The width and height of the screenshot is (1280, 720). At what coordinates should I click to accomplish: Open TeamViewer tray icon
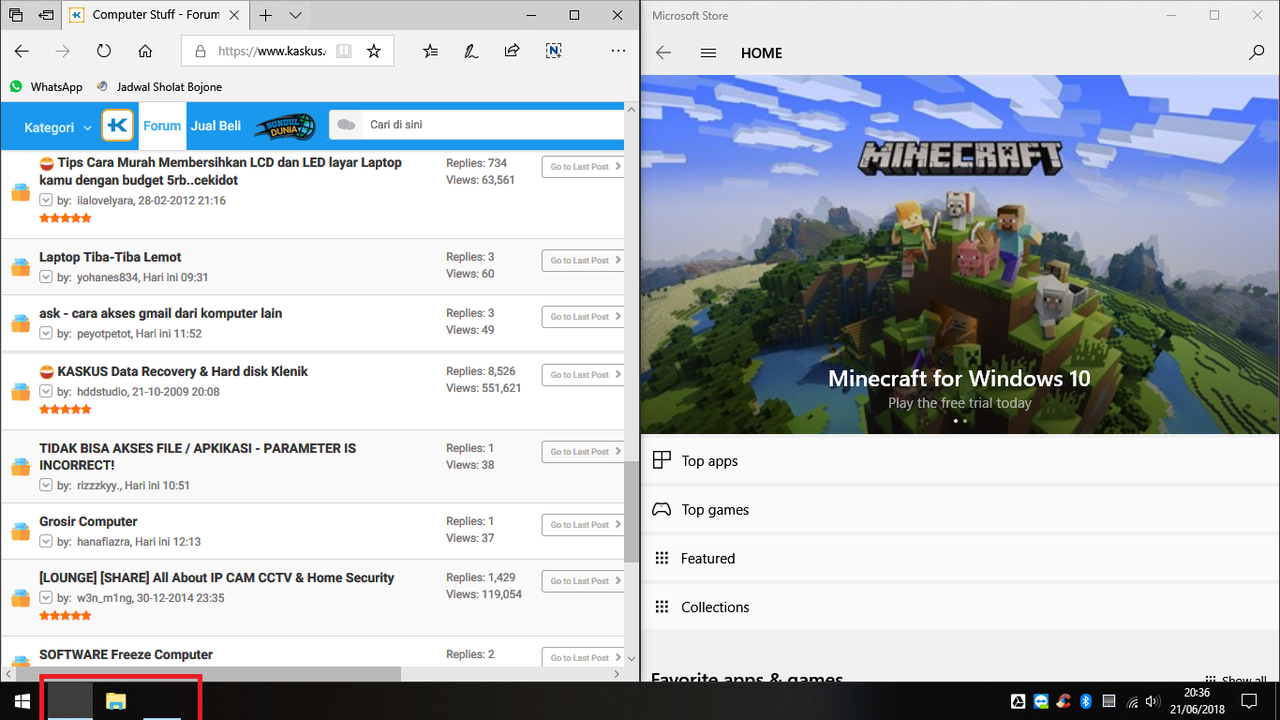click(x=1041, y=701)
